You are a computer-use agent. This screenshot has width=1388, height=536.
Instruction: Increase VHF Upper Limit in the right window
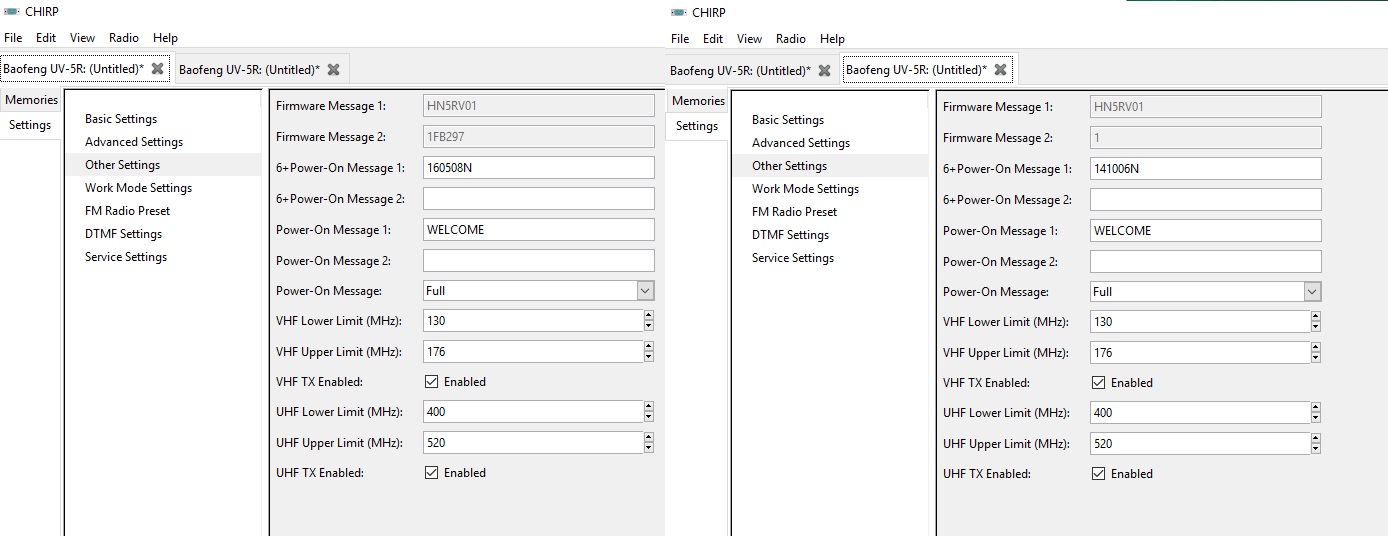[1316, 348]
